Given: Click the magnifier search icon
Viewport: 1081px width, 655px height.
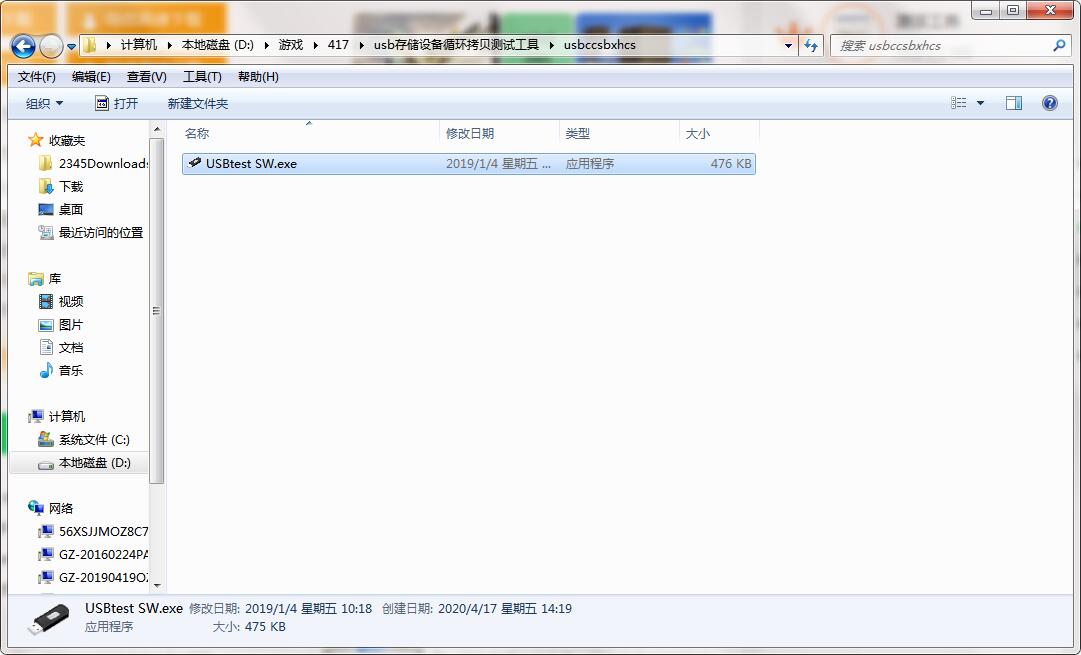Looking at the screenshot, I should (x=1060, y=46).
